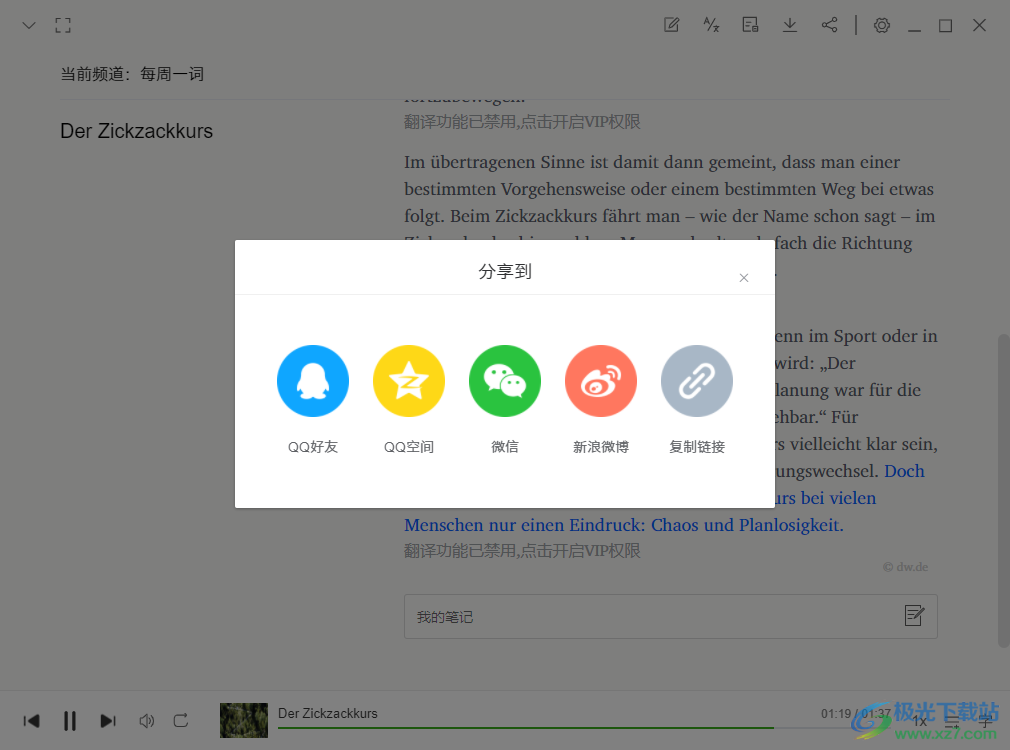Enter fullscreen mode via top-left icon
Image resolution: width=1010 pixels, height=750 pixels.
pos(63,25)
